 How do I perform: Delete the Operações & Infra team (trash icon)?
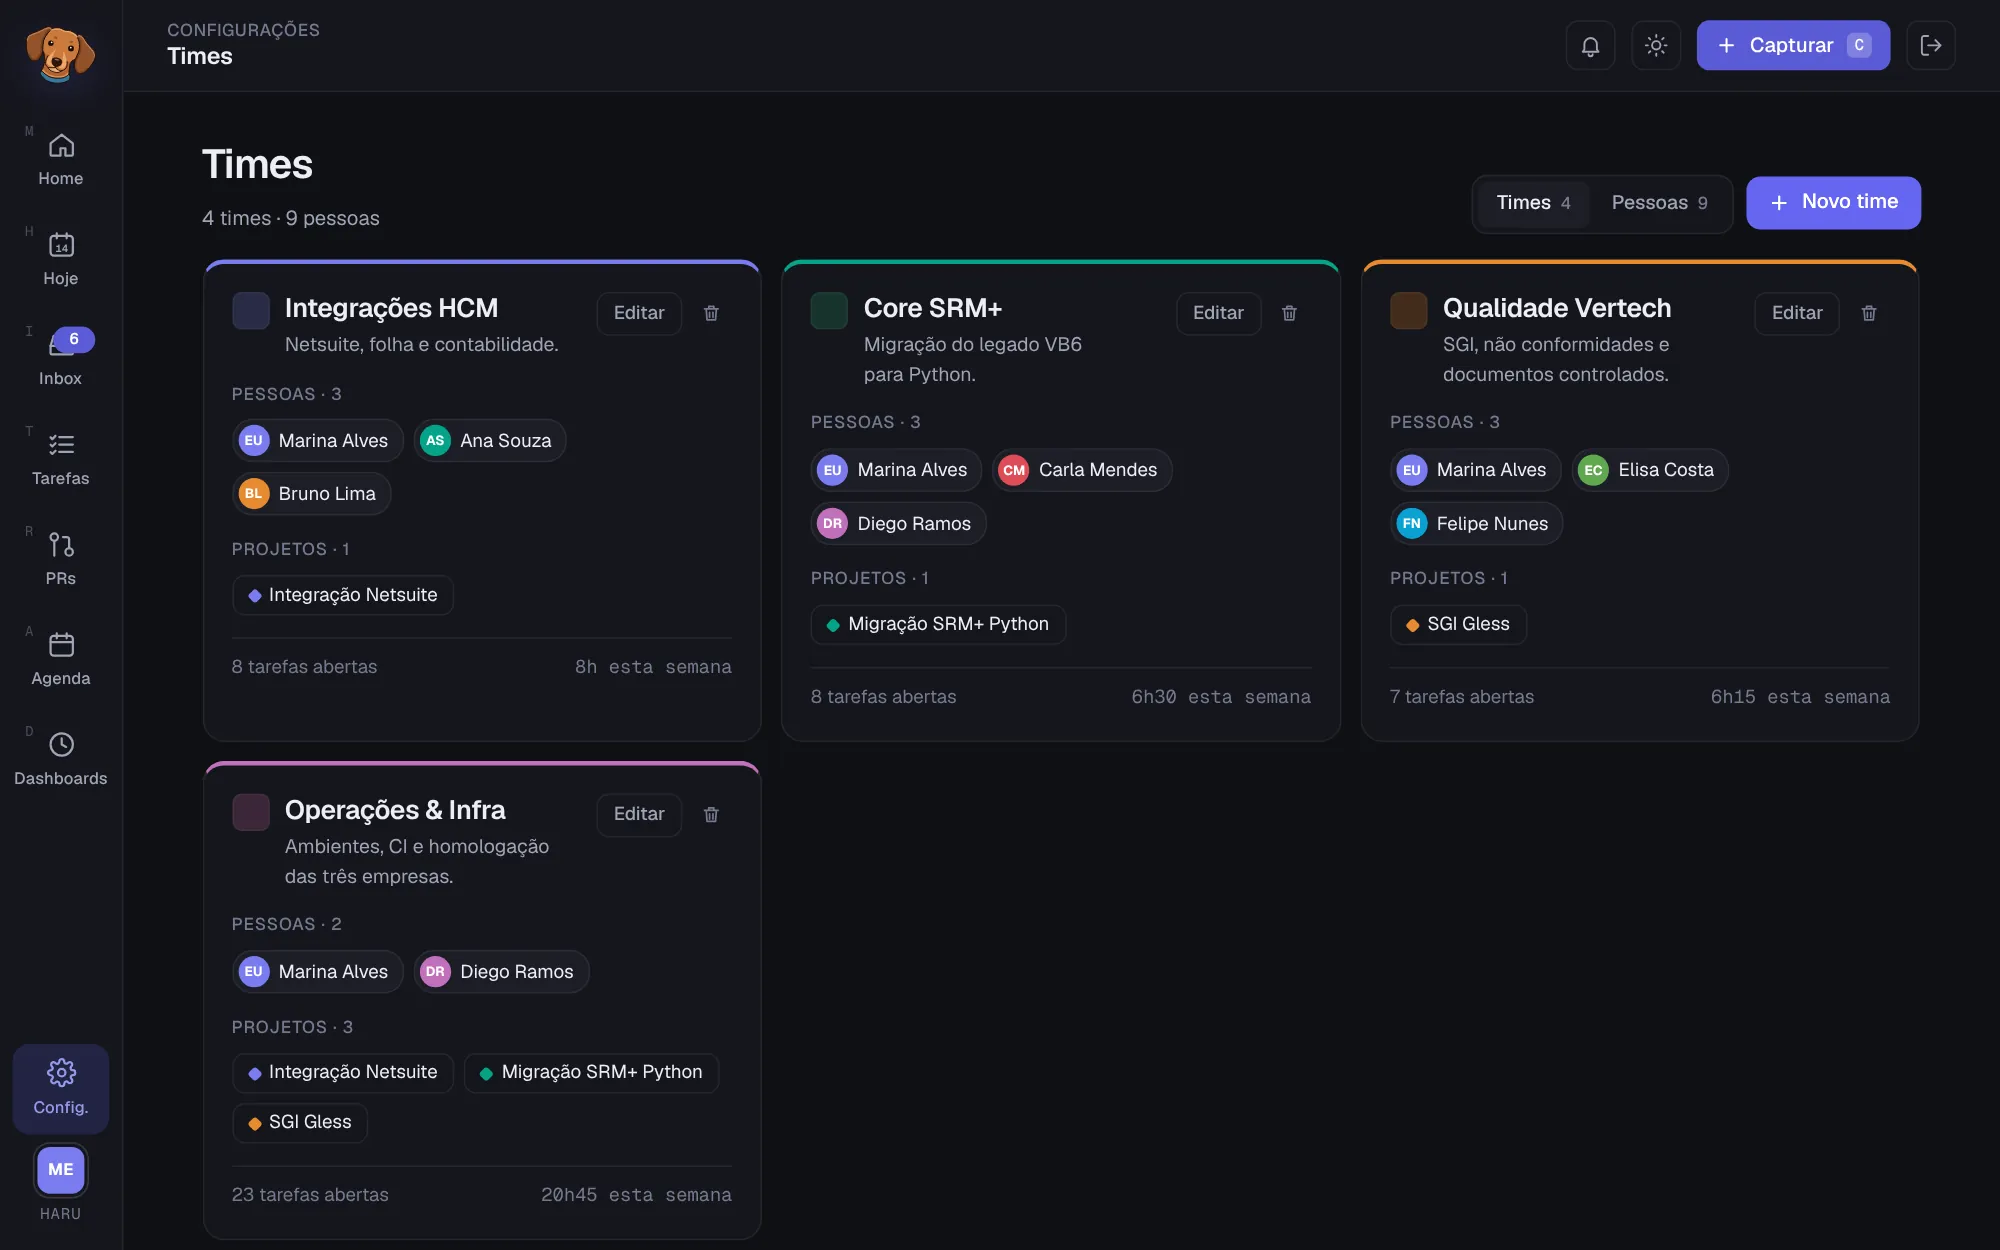click(711, 815)
